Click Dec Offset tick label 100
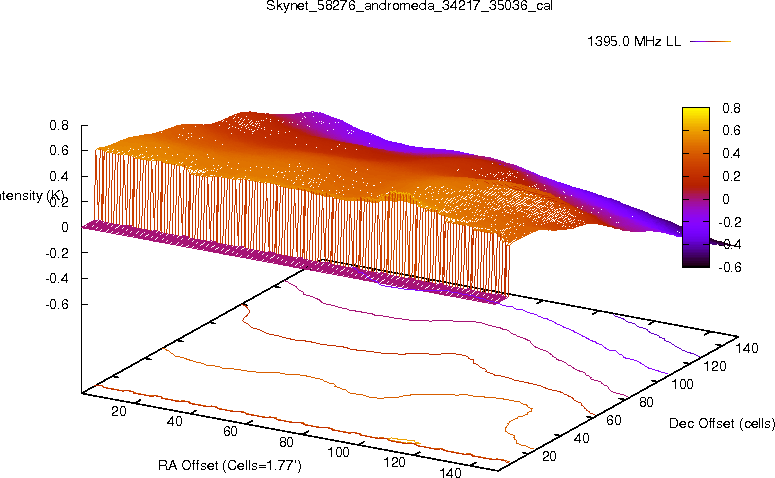The height and width of the screenshot is (478, 775). 682,384
